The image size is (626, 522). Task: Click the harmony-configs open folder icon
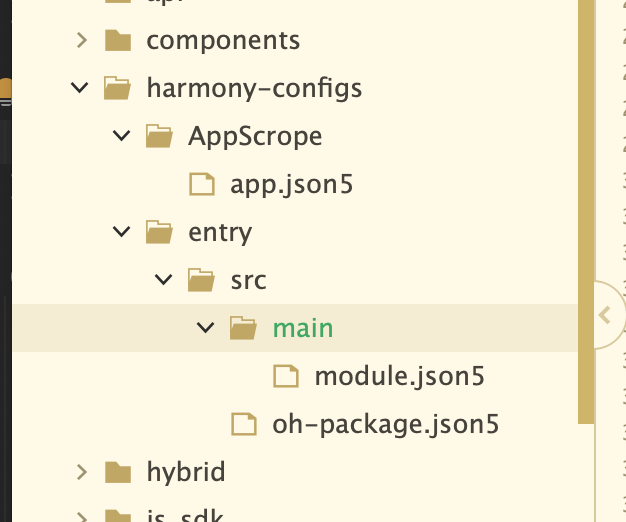pyautogui.click(x=117, y=88)
